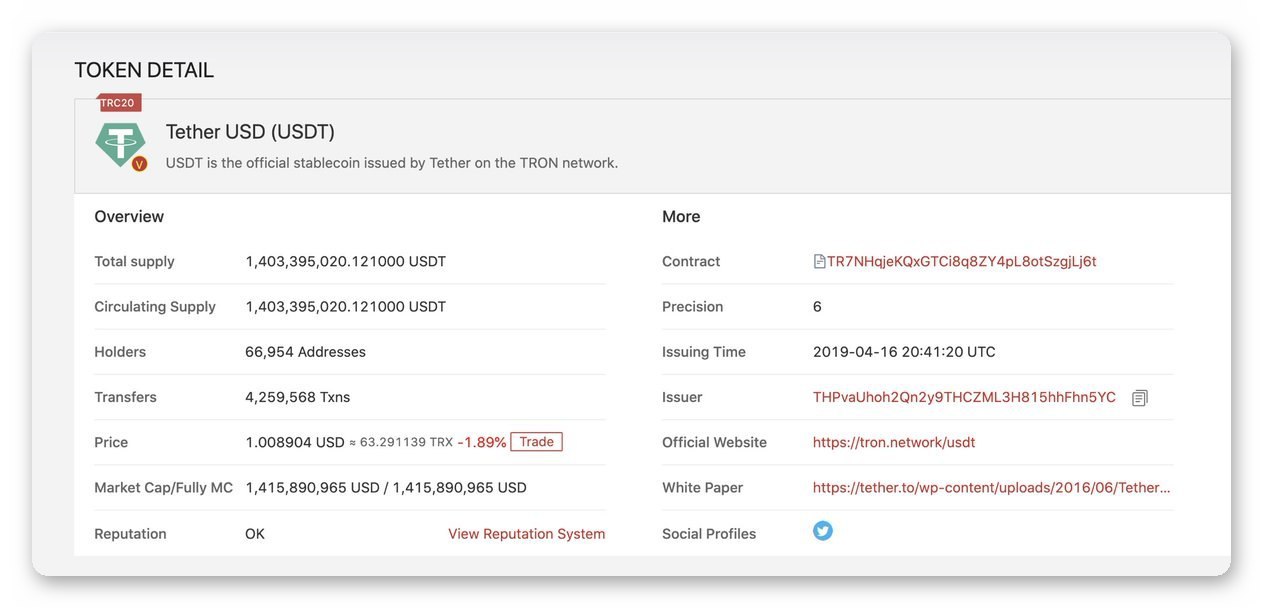The width and height of the screenshot is (1263, 608).
Task: Click the Market Cap value 1,415,890,965 USD
Action: coord(312,488)
